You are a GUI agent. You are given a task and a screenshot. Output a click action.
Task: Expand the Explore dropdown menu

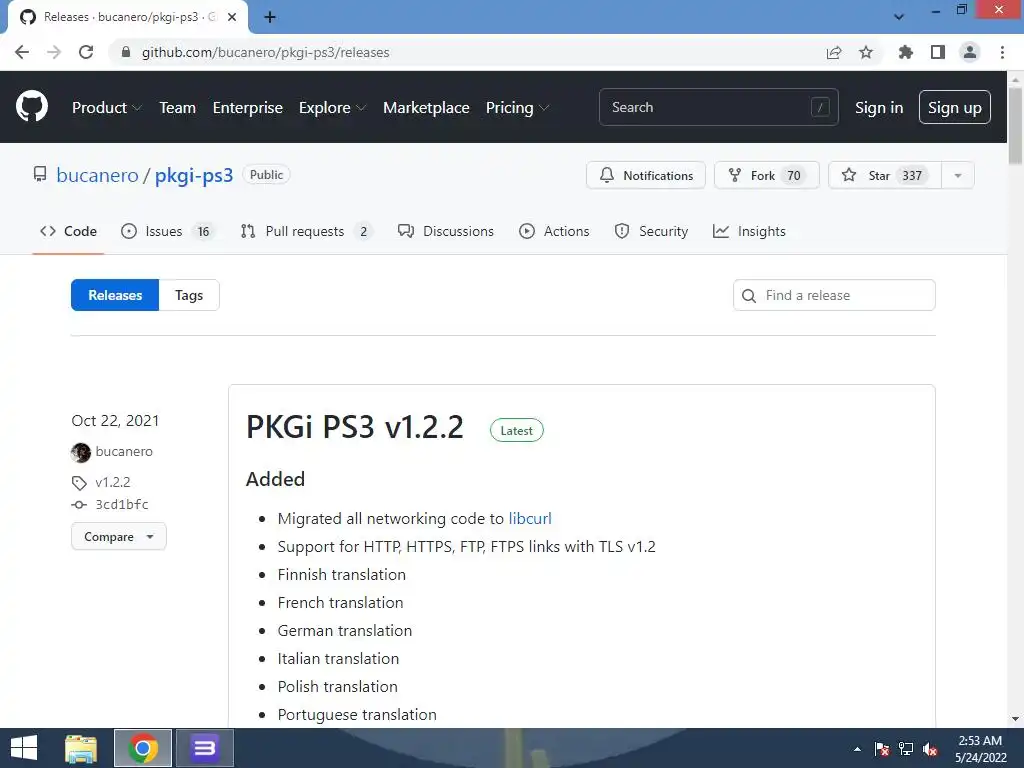click(x=332, y=108)
